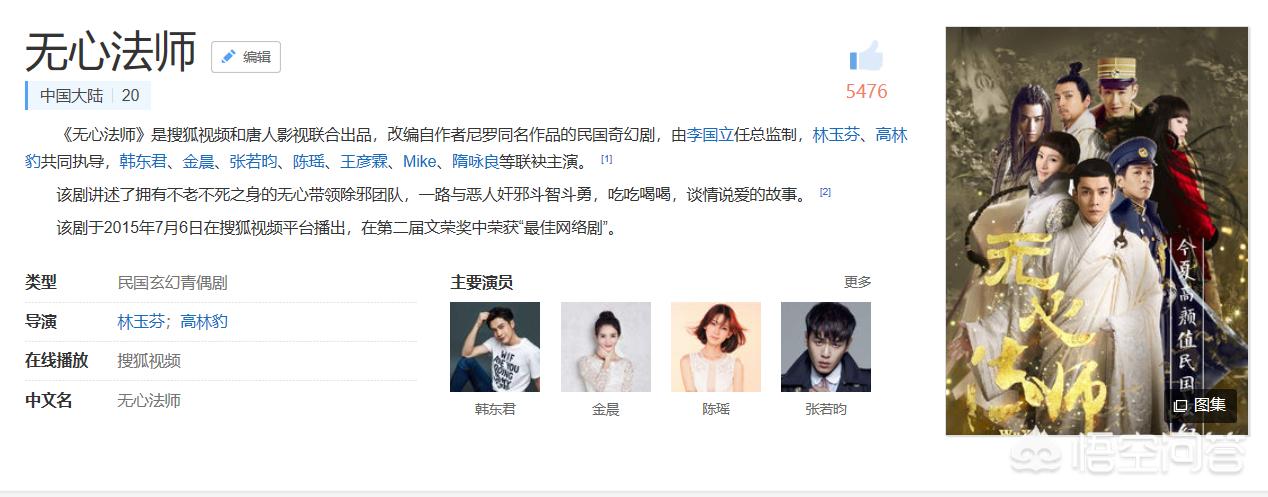Viewport: 1268px width, 497px height.
Task: Click reference footnote [2]
Action: pos(825,192)
